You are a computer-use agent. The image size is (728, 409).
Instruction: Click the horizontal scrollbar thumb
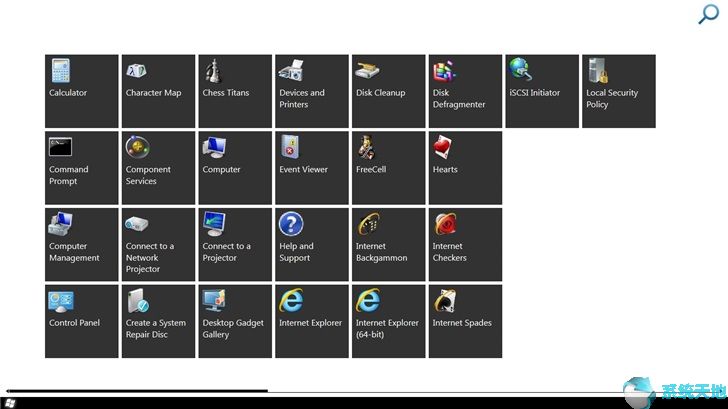137,391
